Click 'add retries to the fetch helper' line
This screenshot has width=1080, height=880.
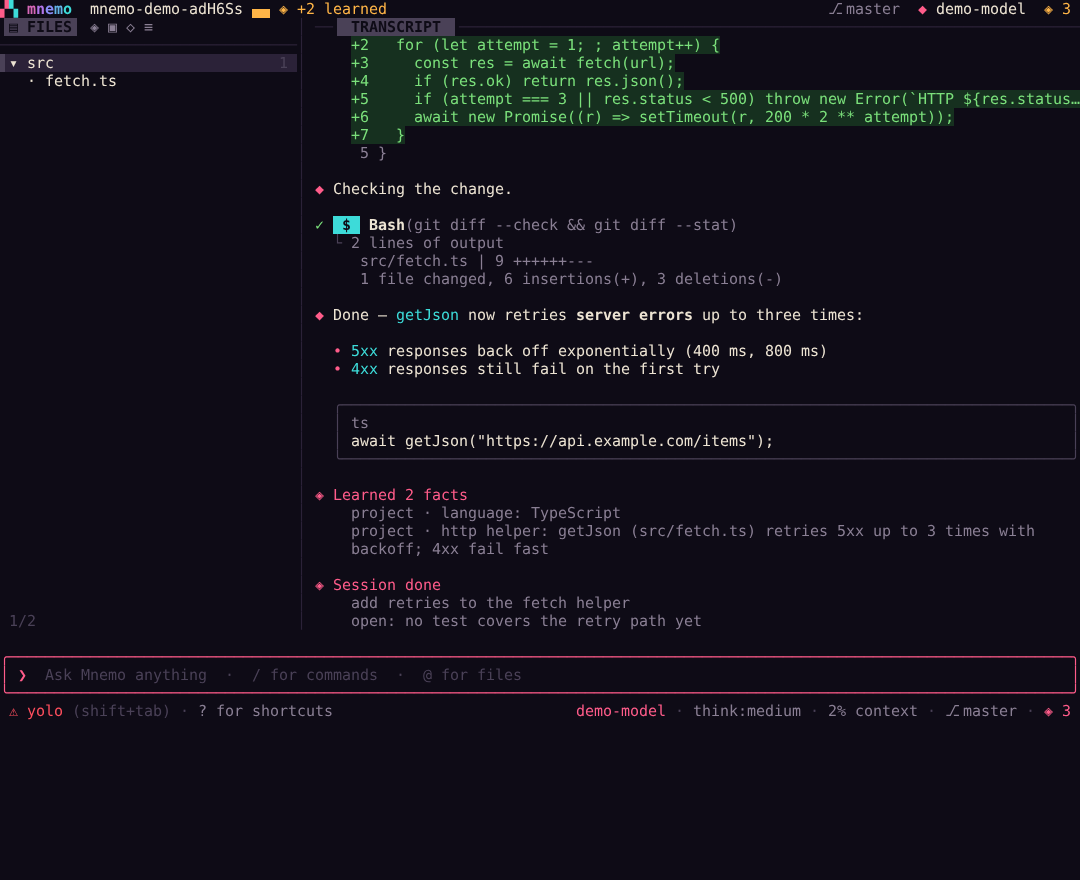coord(490,603)
